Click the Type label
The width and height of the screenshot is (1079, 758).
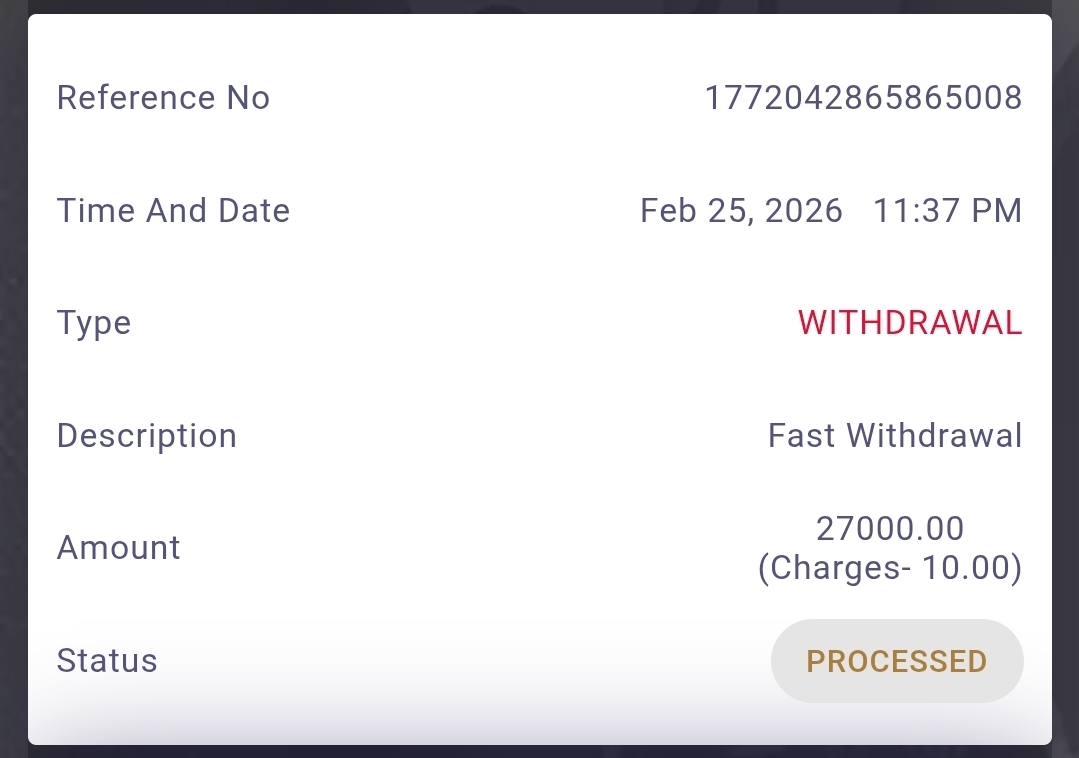coord(94,324)
